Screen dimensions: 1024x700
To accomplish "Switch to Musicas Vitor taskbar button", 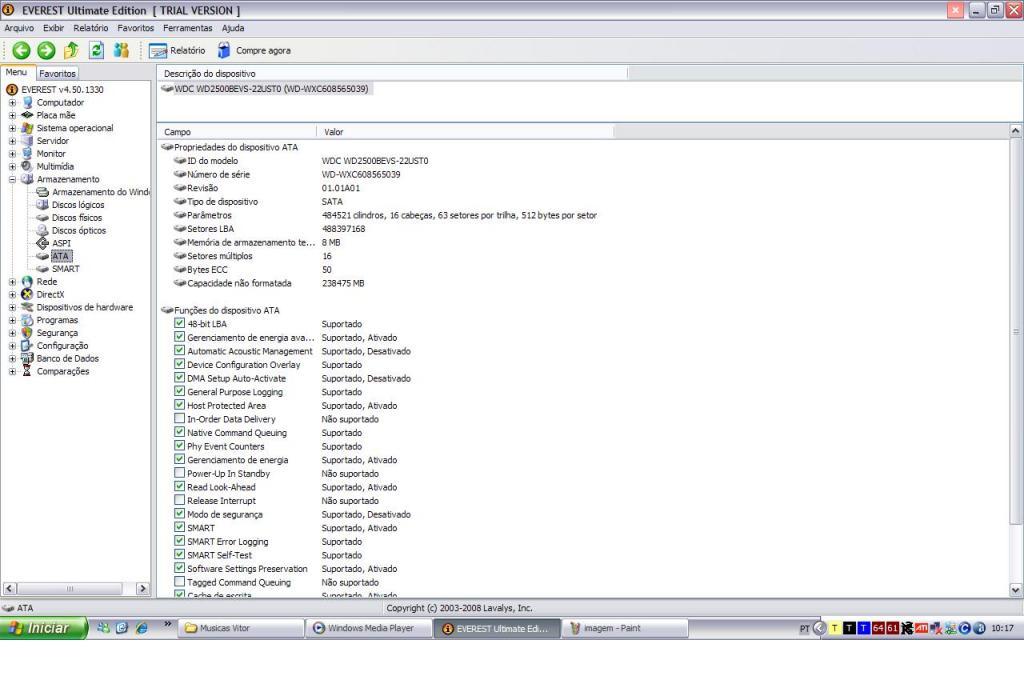I will pyautogui.click(x=242, y=628).
